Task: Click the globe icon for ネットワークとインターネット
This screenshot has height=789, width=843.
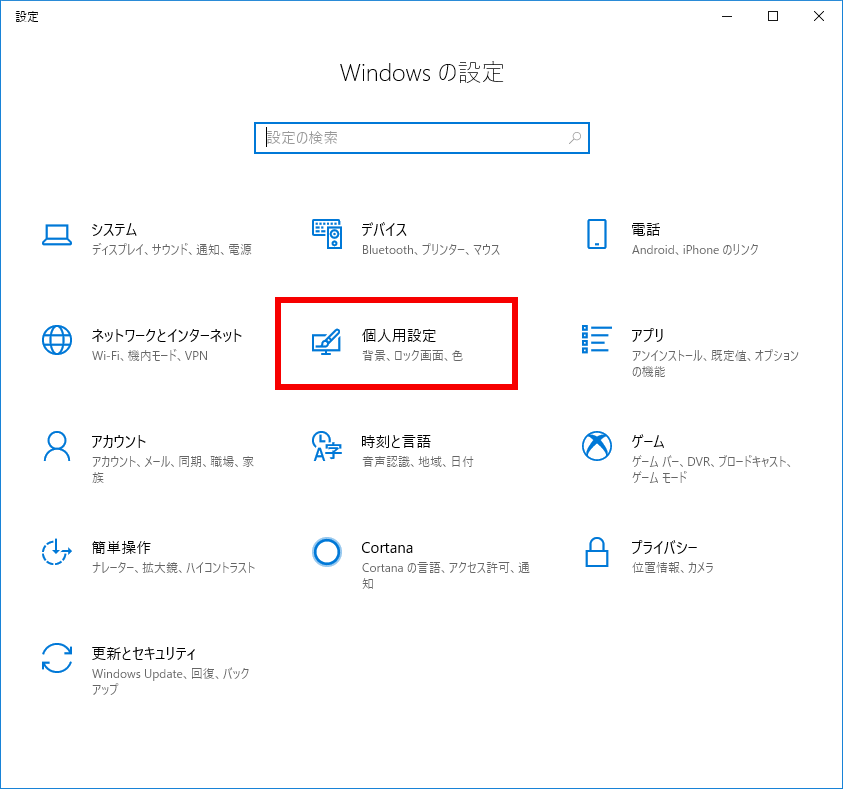Action: point(57,340)
